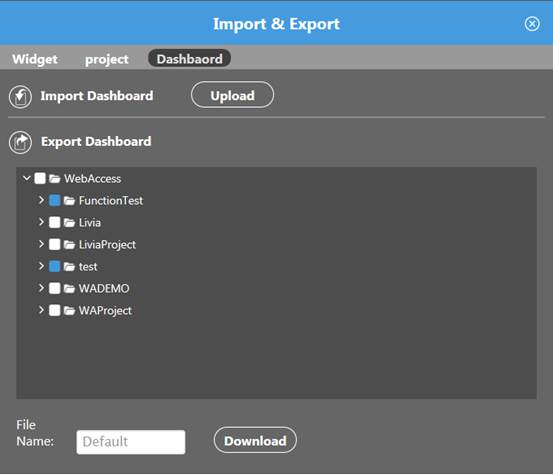This screenshot has width=553, height=474.
Task: Toggle the test project checkbox
Action: [x=55, y=266]
